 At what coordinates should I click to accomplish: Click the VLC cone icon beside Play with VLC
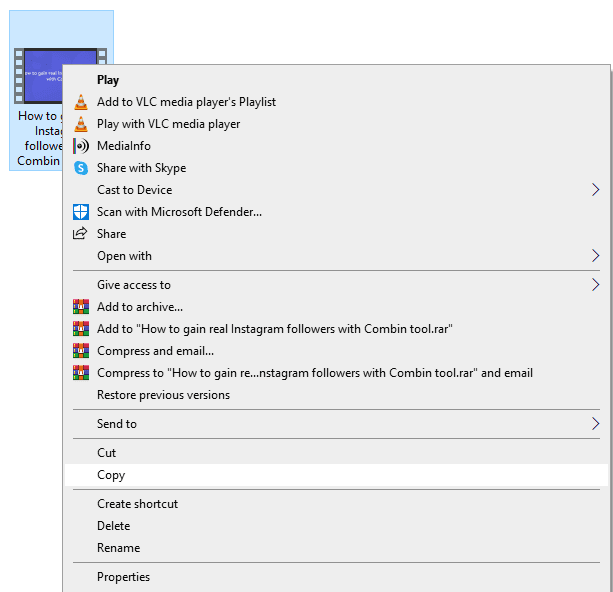click(x=81, y=124)
